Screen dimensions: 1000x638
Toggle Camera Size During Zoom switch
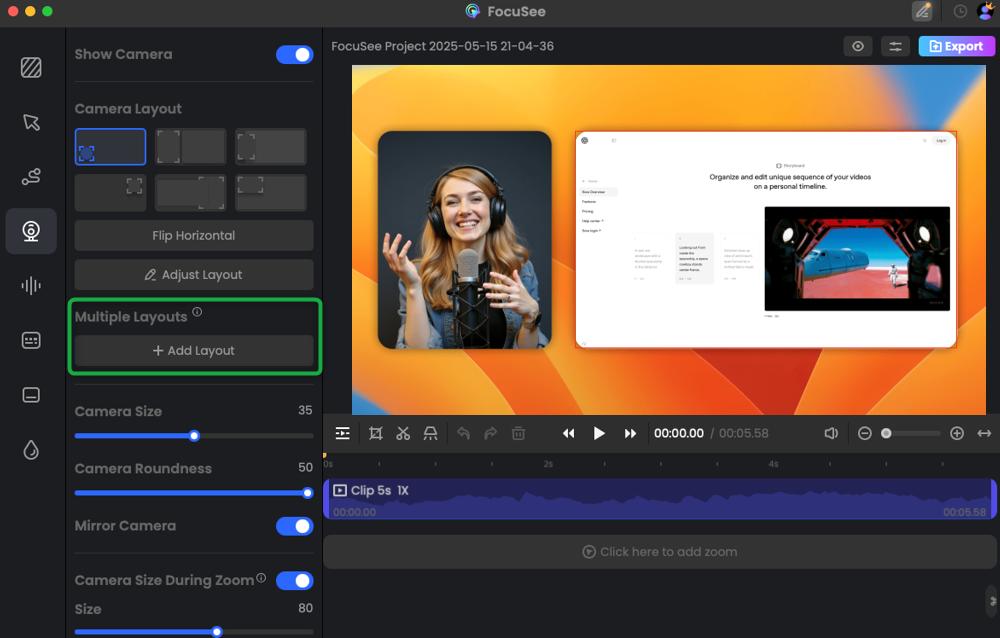tap(295, 581)
